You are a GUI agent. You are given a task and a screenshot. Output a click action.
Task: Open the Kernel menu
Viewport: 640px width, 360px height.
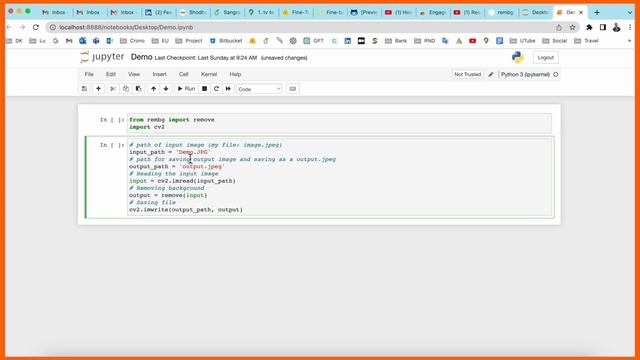(209, 74)
